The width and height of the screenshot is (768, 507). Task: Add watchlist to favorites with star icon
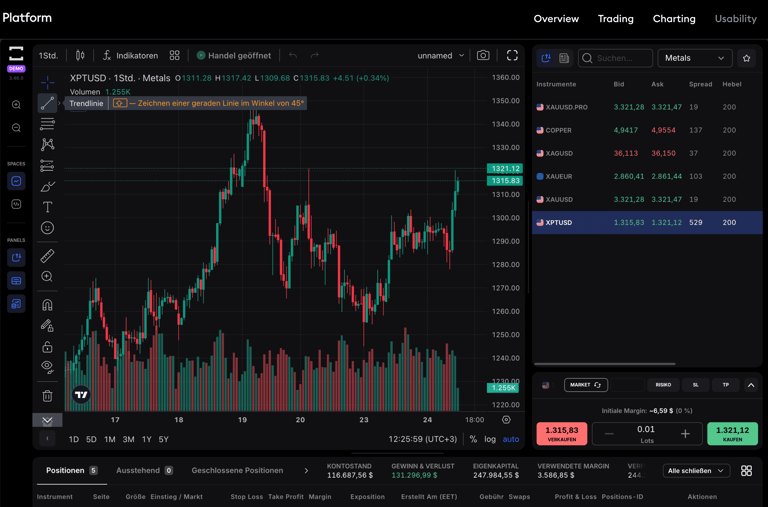(746, 58)
